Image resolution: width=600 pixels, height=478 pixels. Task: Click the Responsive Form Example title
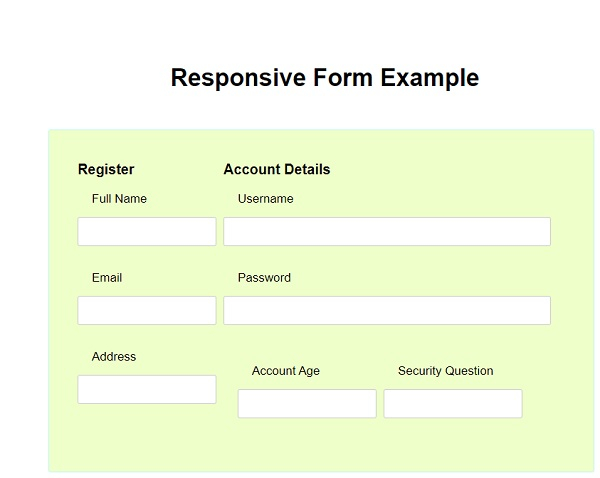pyautogui.click(x=325, y=78)
